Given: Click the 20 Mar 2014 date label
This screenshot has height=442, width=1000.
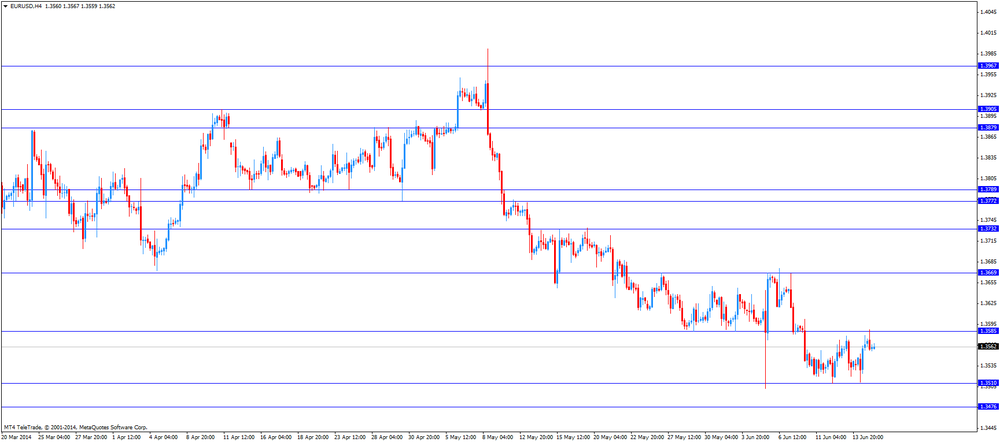Looking at the screenshot, I should tap(15, 438).
